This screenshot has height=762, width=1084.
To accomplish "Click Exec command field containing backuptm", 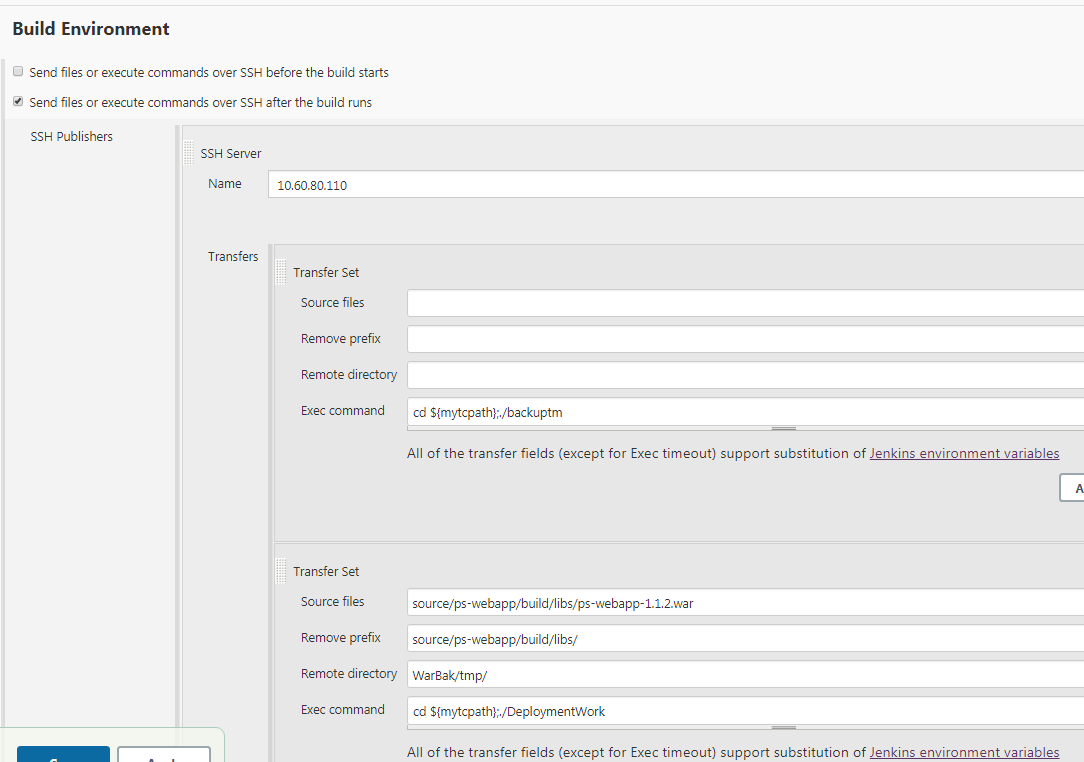I will (x=745, y=411).
